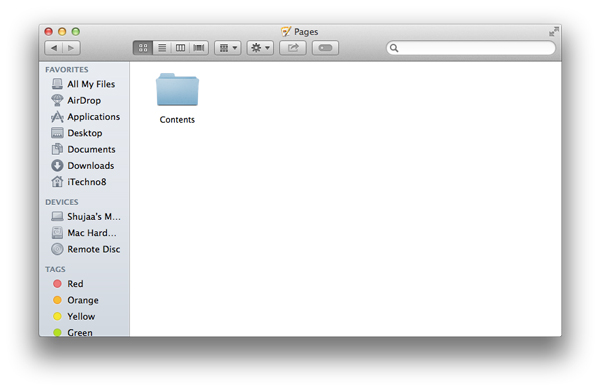The image size is (600, 390).
Task: Enter full screen with the corner arrows
Action: click(554, 32)
